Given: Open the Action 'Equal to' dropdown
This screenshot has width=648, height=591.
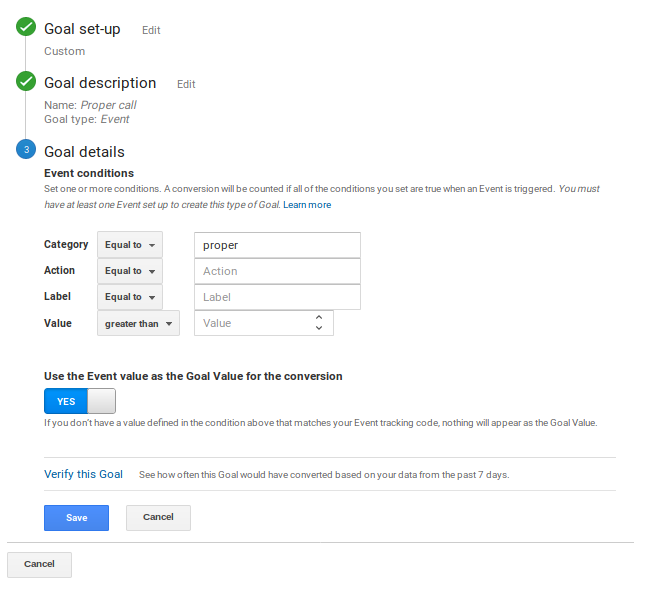Looking at the screenshot, I should 130,271.
